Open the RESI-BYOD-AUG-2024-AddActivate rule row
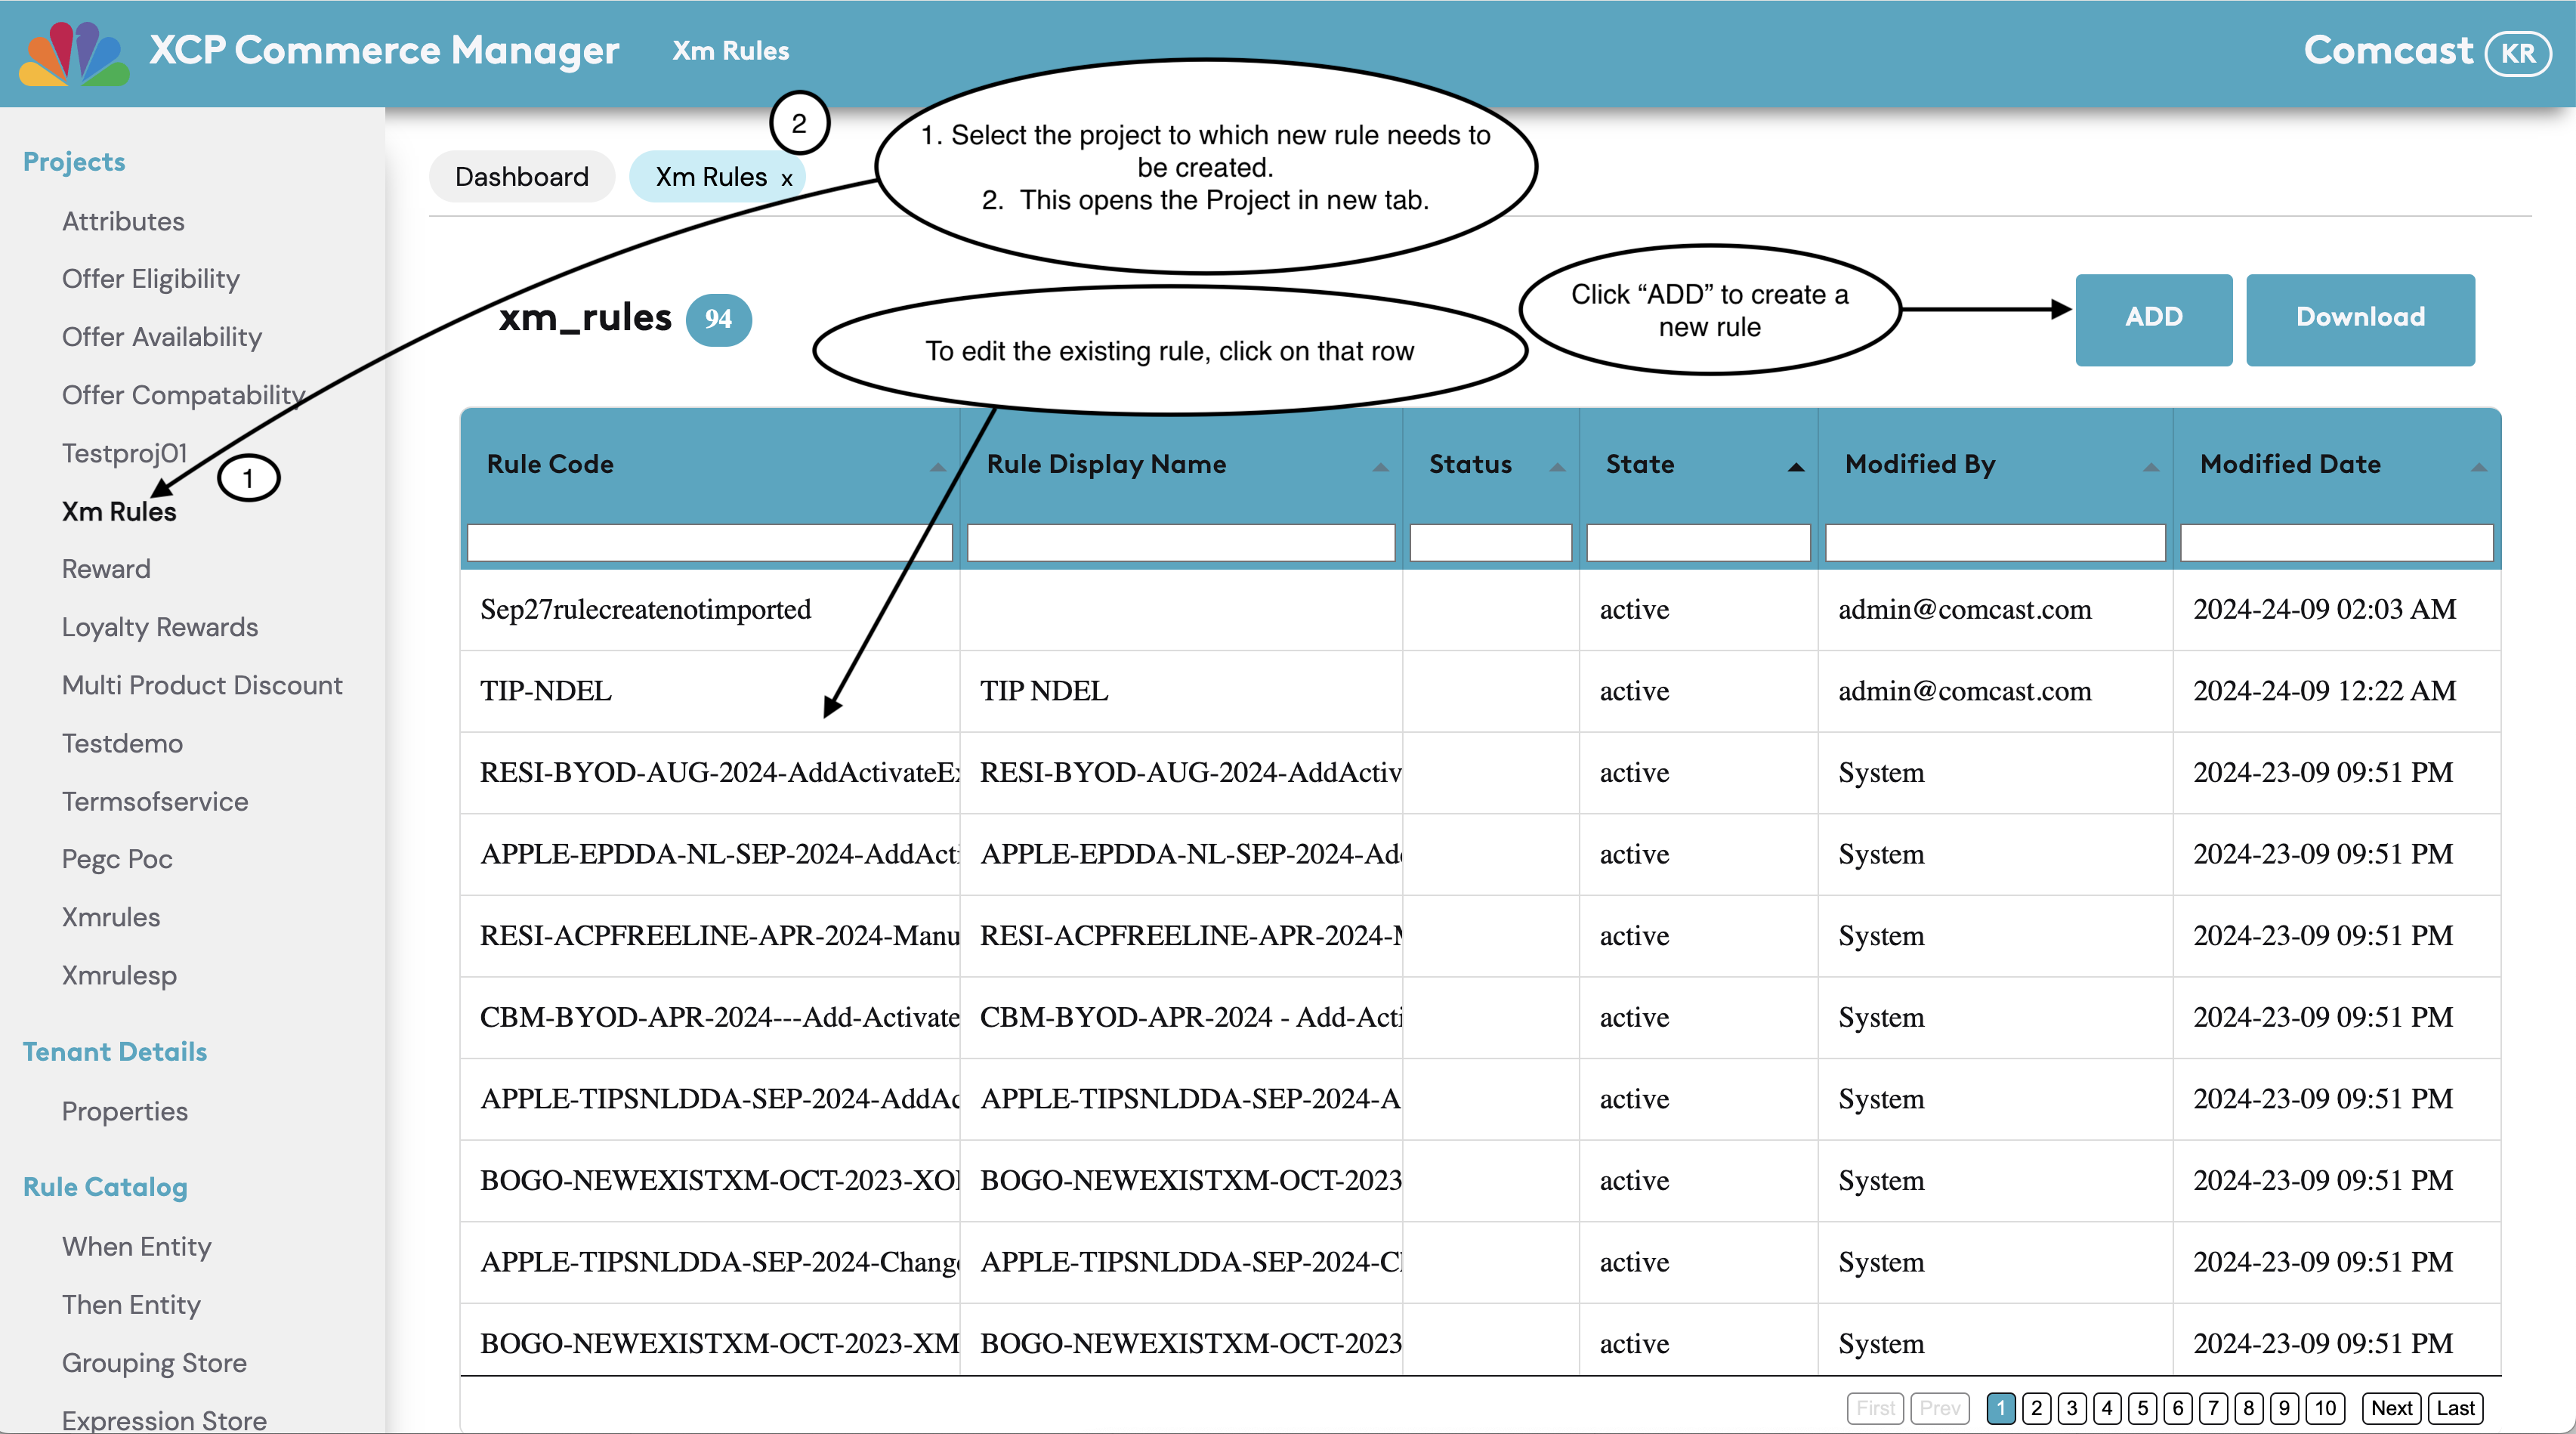This screenshot has height=1434, width=2576. [x=1480, y=773]
